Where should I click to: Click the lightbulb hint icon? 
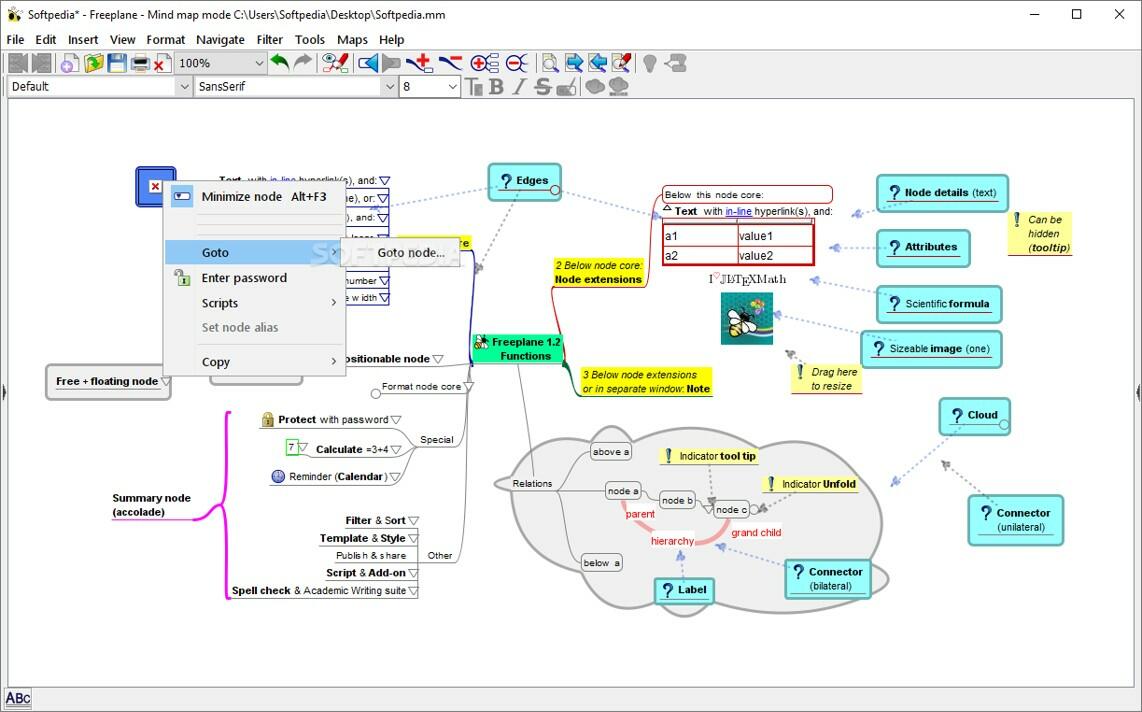648,62
